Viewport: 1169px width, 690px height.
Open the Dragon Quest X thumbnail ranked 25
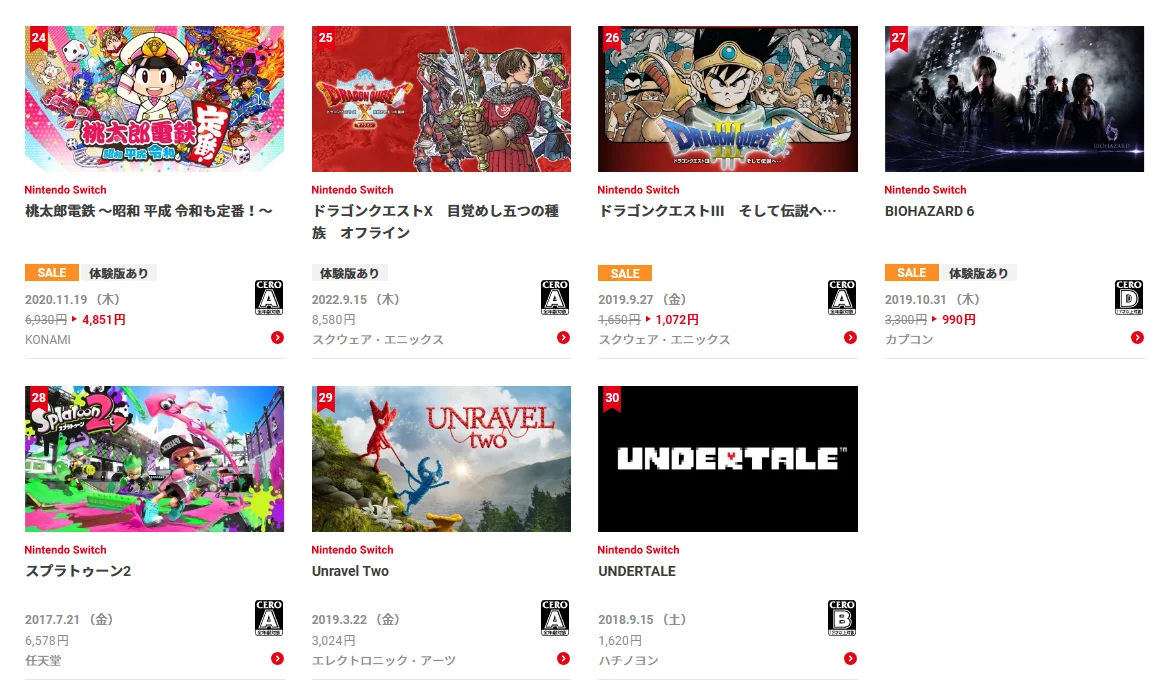[x=441, y=99]
